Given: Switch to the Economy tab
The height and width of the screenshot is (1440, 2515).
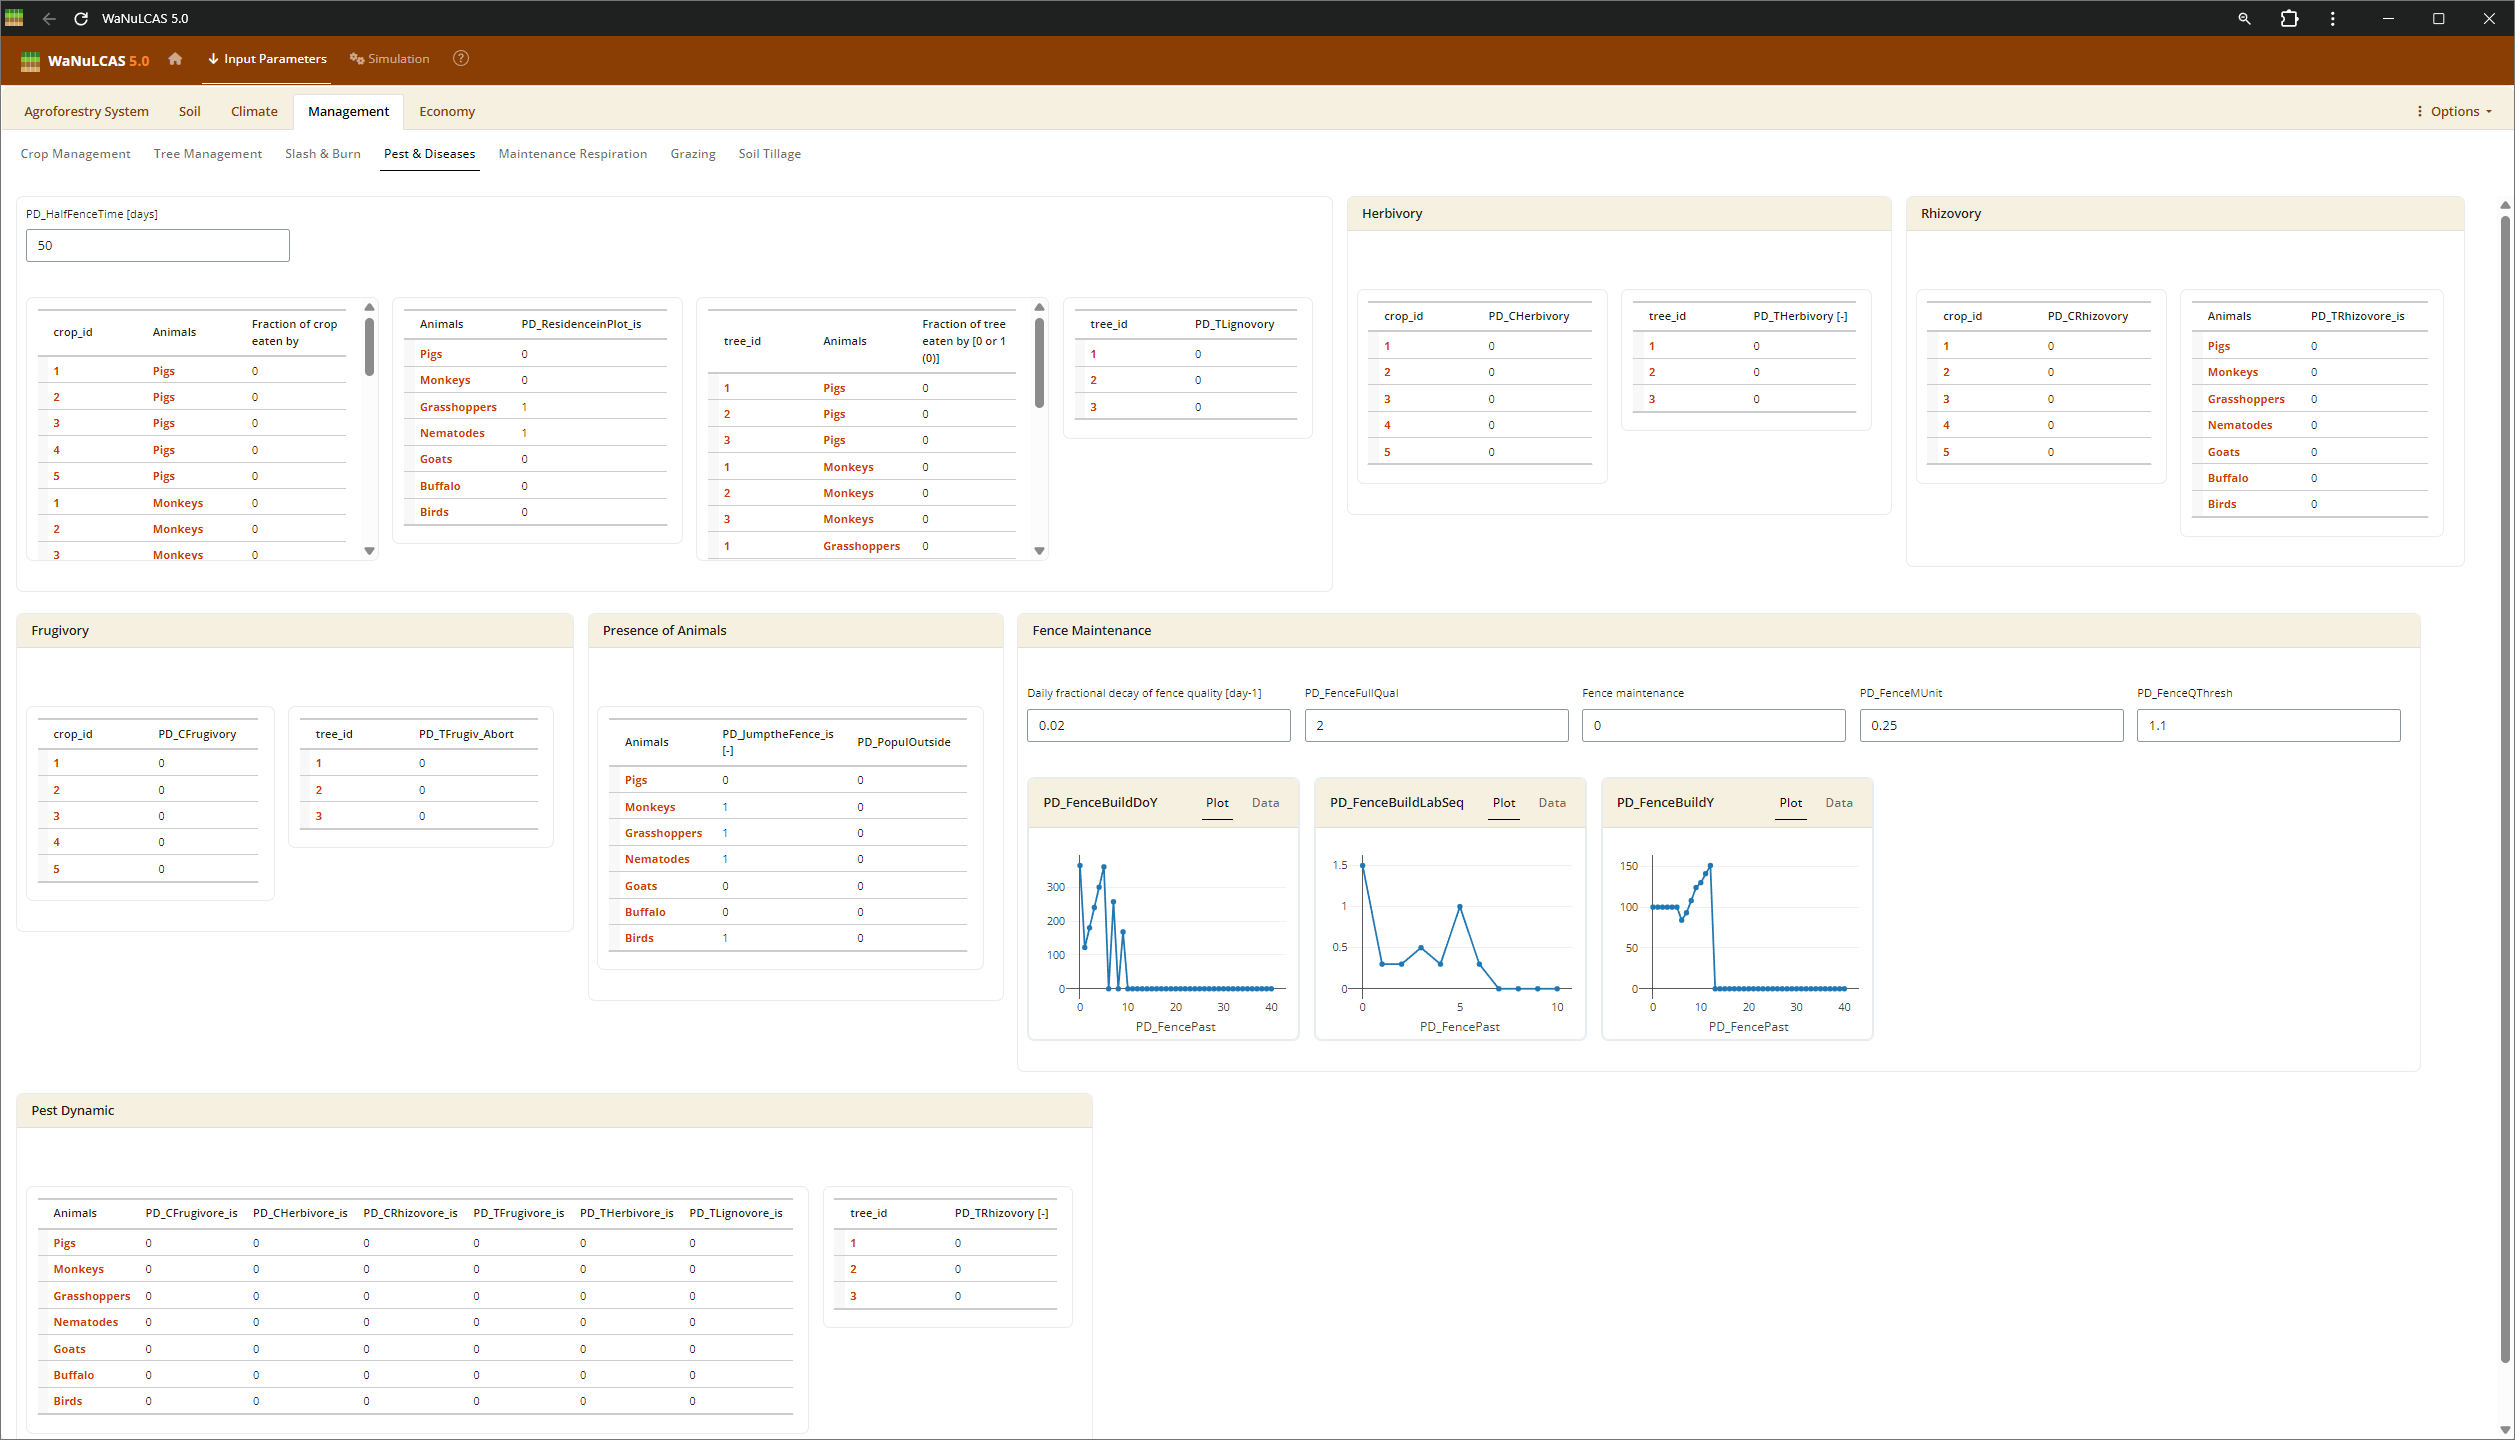Looking at the screenshot, I should [x=446, y=112].
